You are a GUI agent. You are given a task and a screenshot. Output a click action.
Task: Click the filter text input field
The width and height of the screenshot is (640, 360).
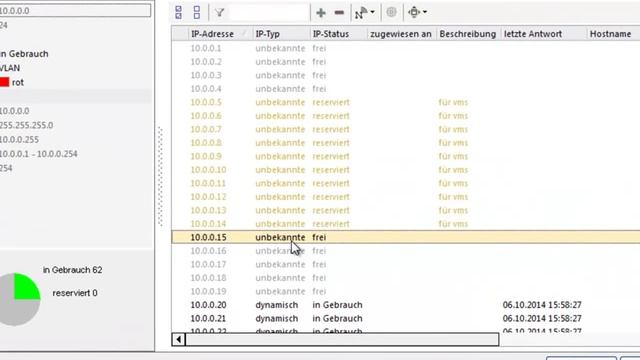269,13
